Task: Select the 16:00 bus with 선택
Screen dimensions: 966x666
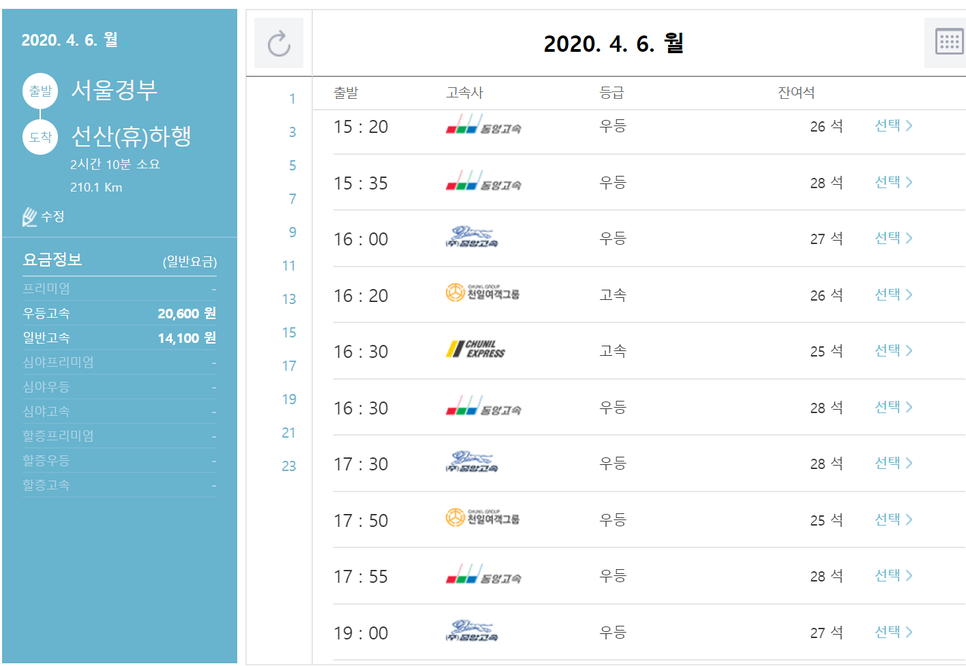Action: (893, 238)
